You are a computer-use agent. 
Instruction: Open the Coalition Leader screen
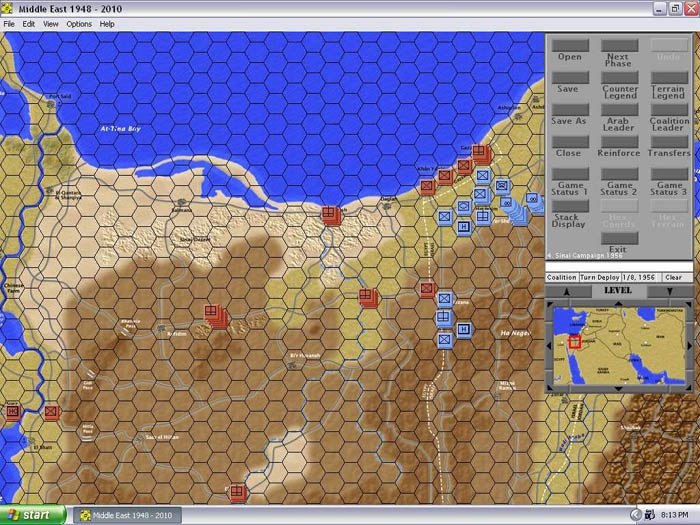pyautogui.click(x=669, y=109)
